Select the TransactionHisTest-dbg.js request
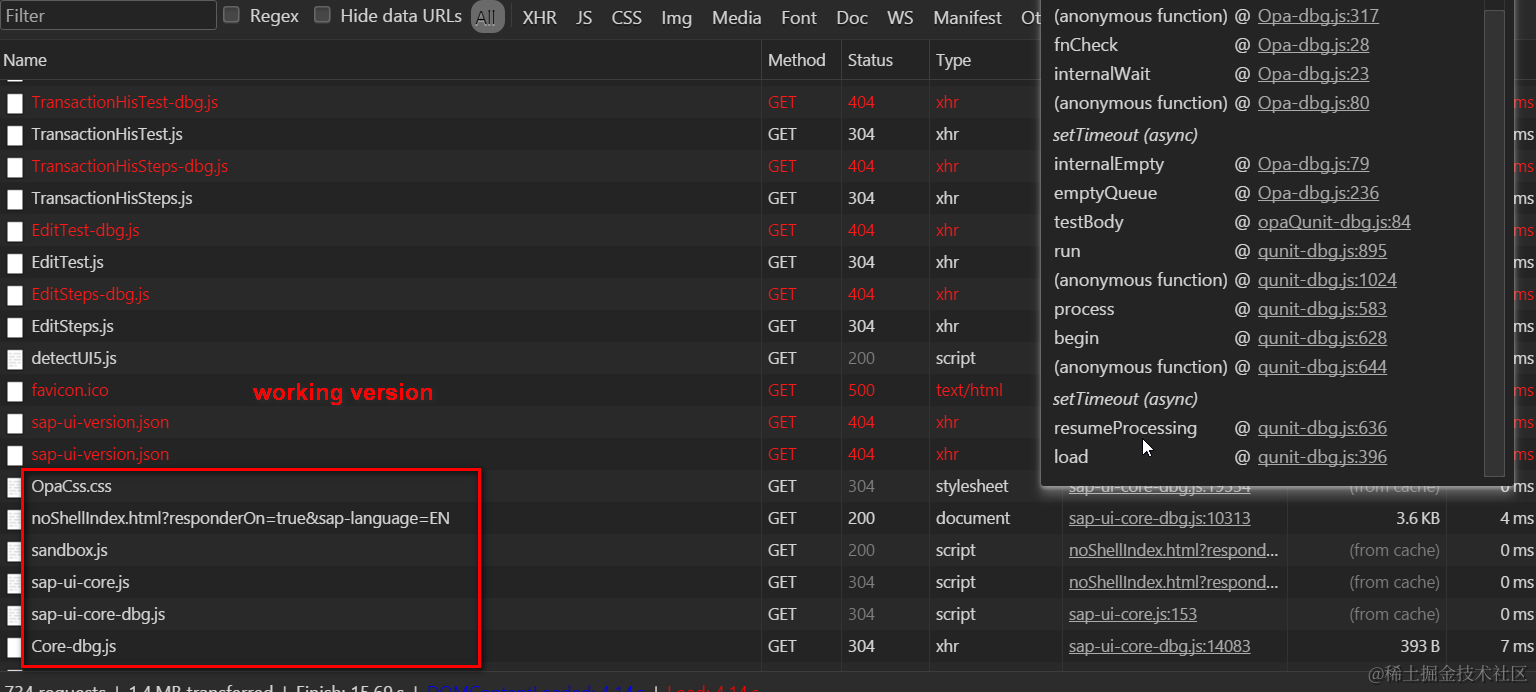Image resolution: width=1536 pixels, height=692 pixels. click(124, 102)
